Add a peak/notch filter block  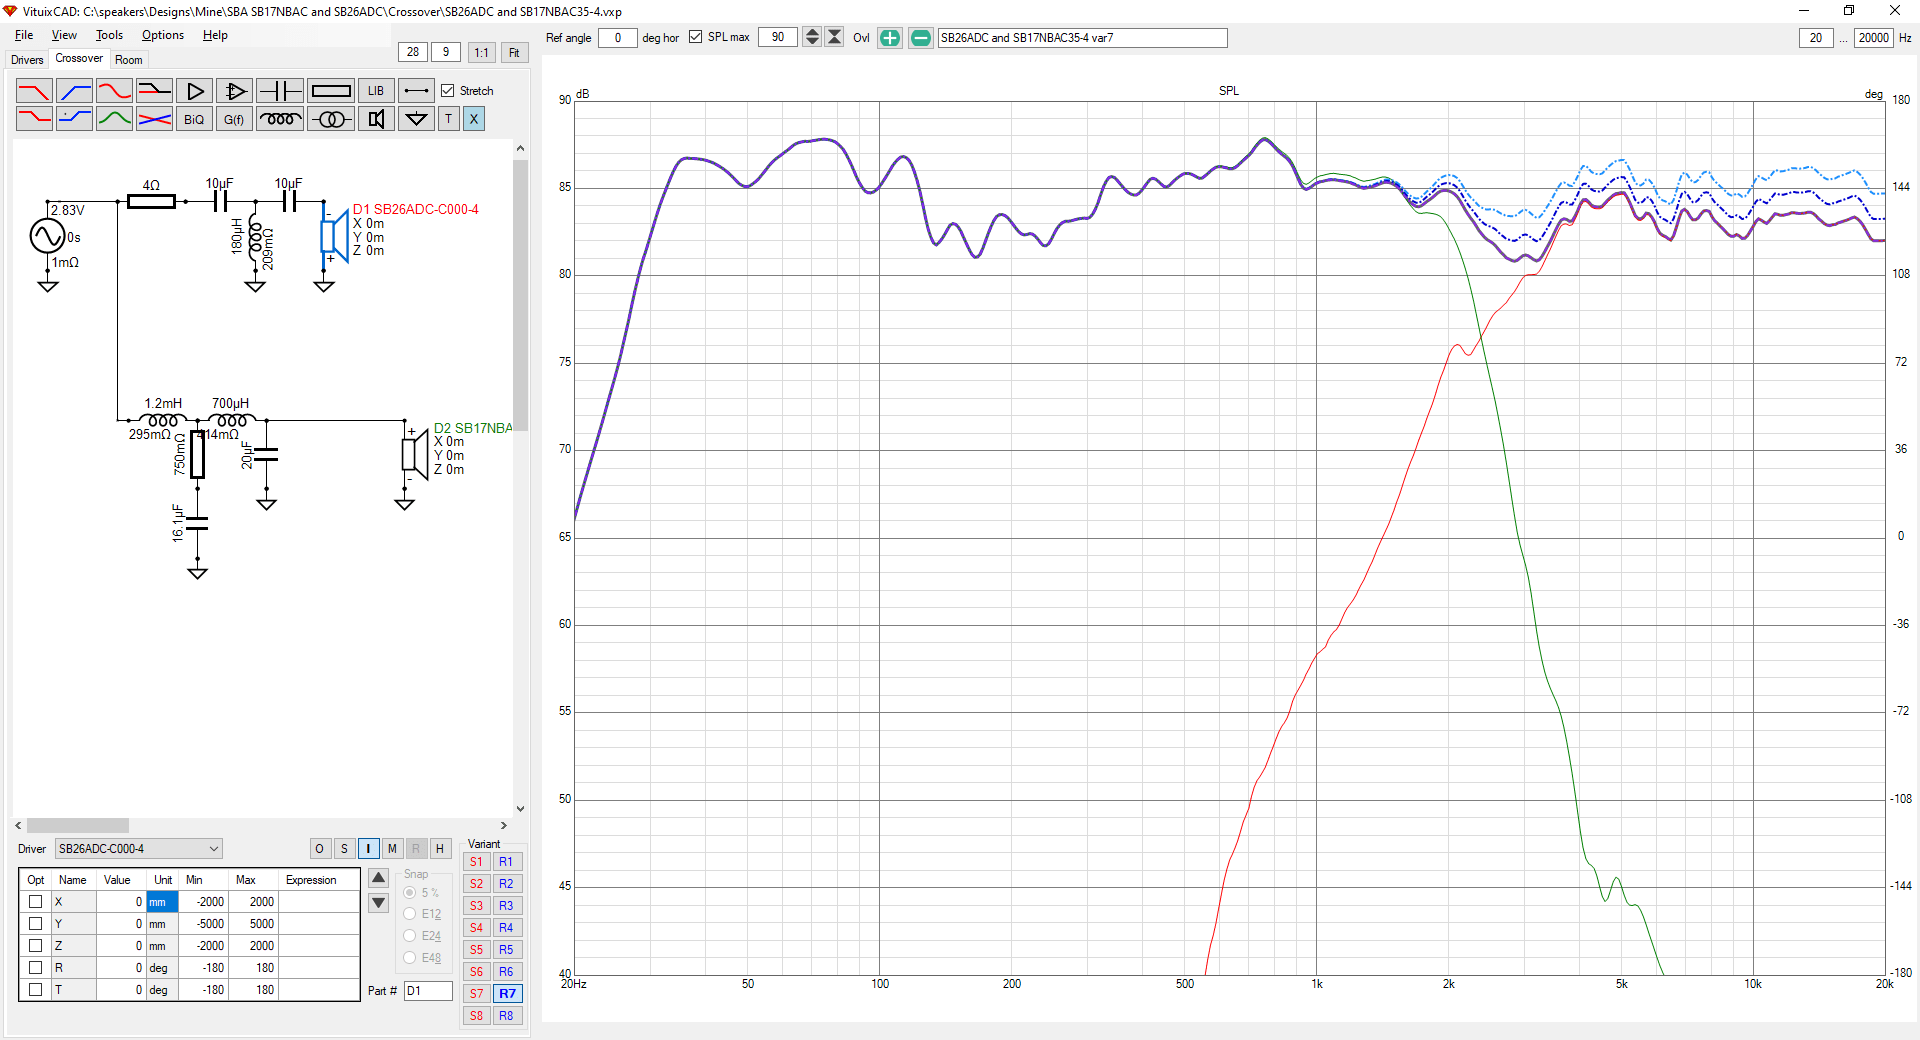coord(114,119)
